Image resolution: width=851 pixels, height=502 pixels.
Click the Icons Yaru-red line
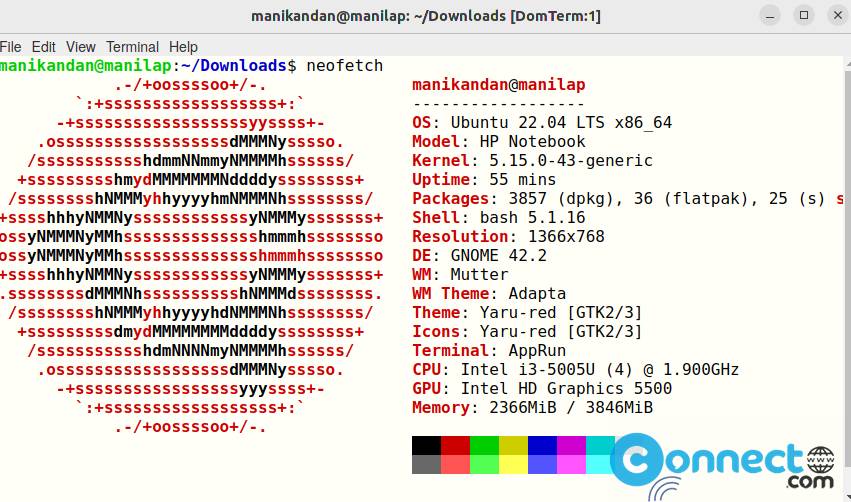[528, 332]
